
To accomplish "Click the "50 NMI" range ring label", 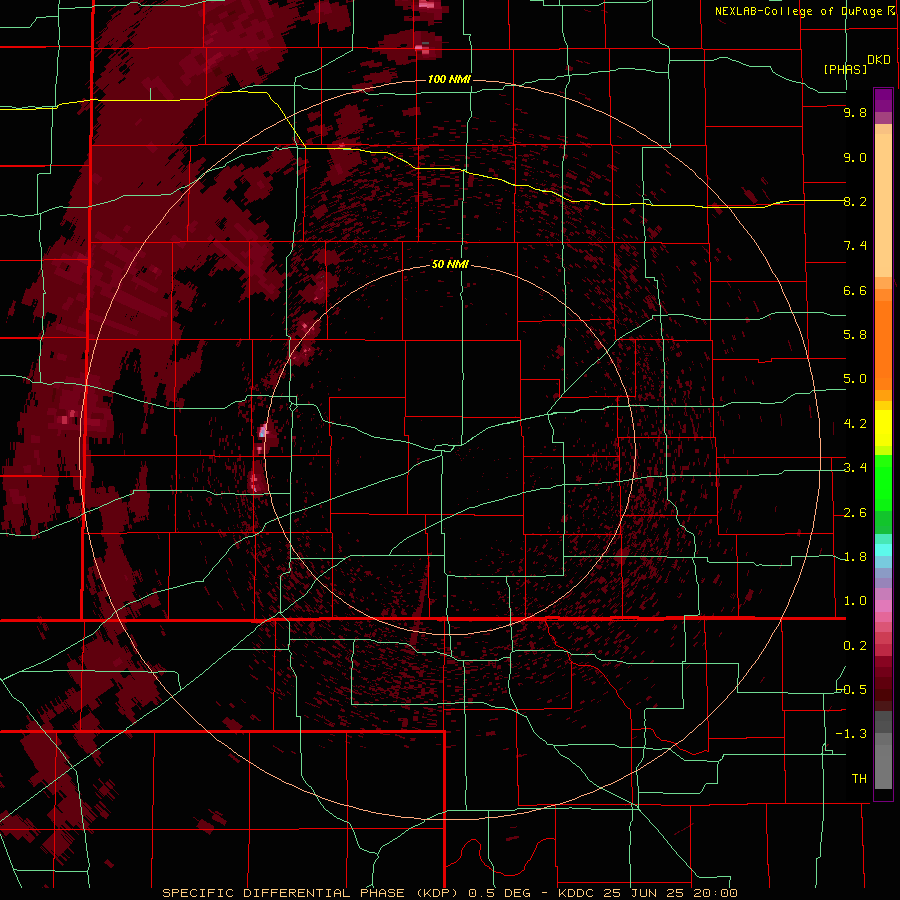I will pyautogui.click(x=450, y=265).
